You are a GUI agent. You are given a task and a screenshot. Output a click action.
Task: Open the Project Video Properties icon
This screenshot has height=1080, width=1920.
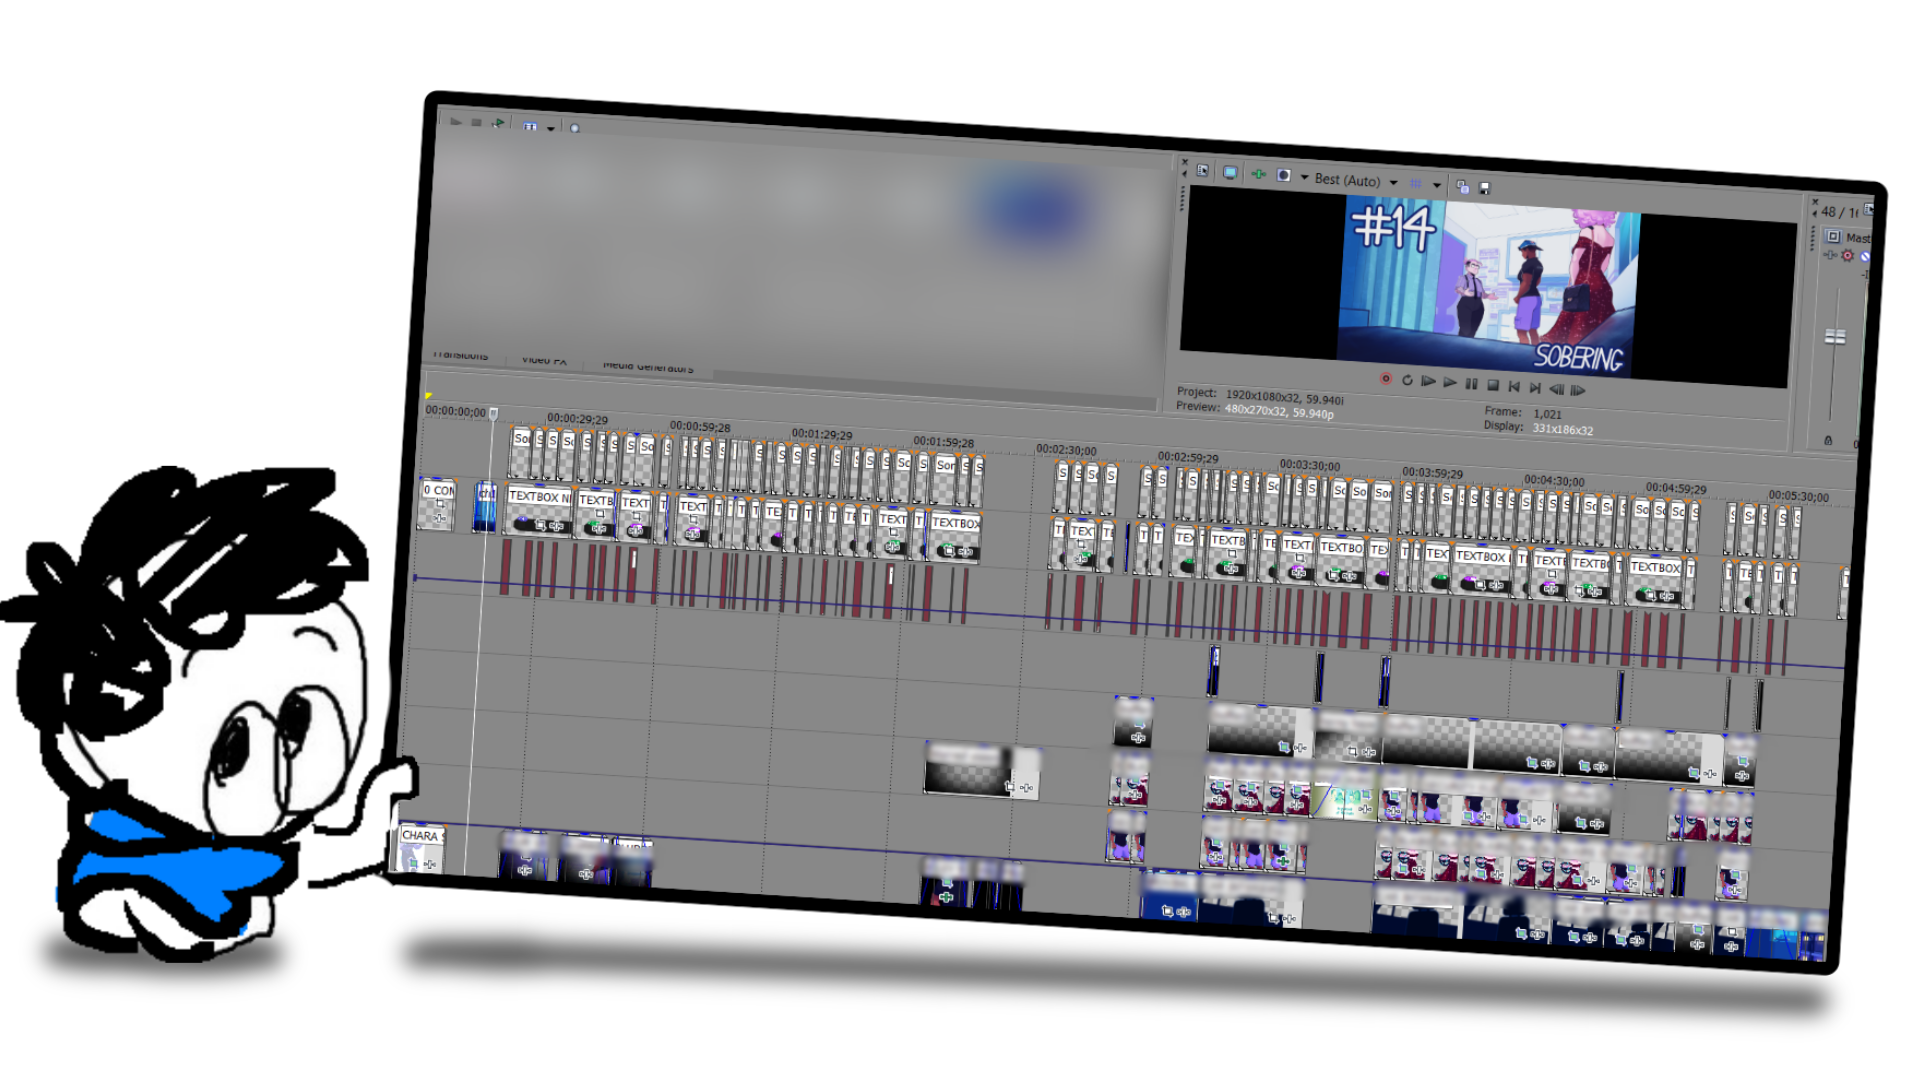(1203, 171)
